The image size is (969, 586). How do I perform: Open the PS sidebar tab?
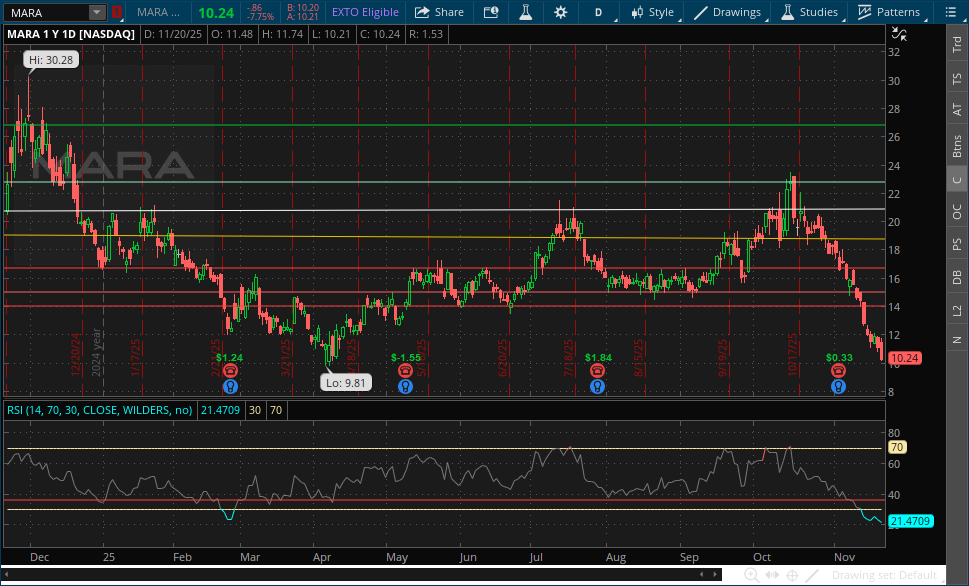[957, 244]
